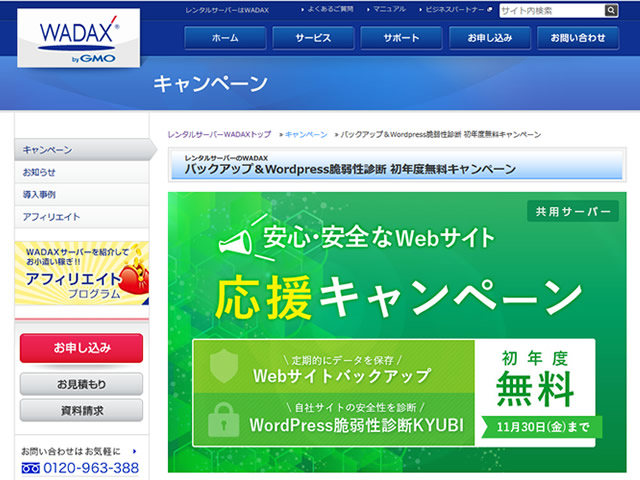Open the サポート nav tab
640x480 pixels.
tap(401, 38)
